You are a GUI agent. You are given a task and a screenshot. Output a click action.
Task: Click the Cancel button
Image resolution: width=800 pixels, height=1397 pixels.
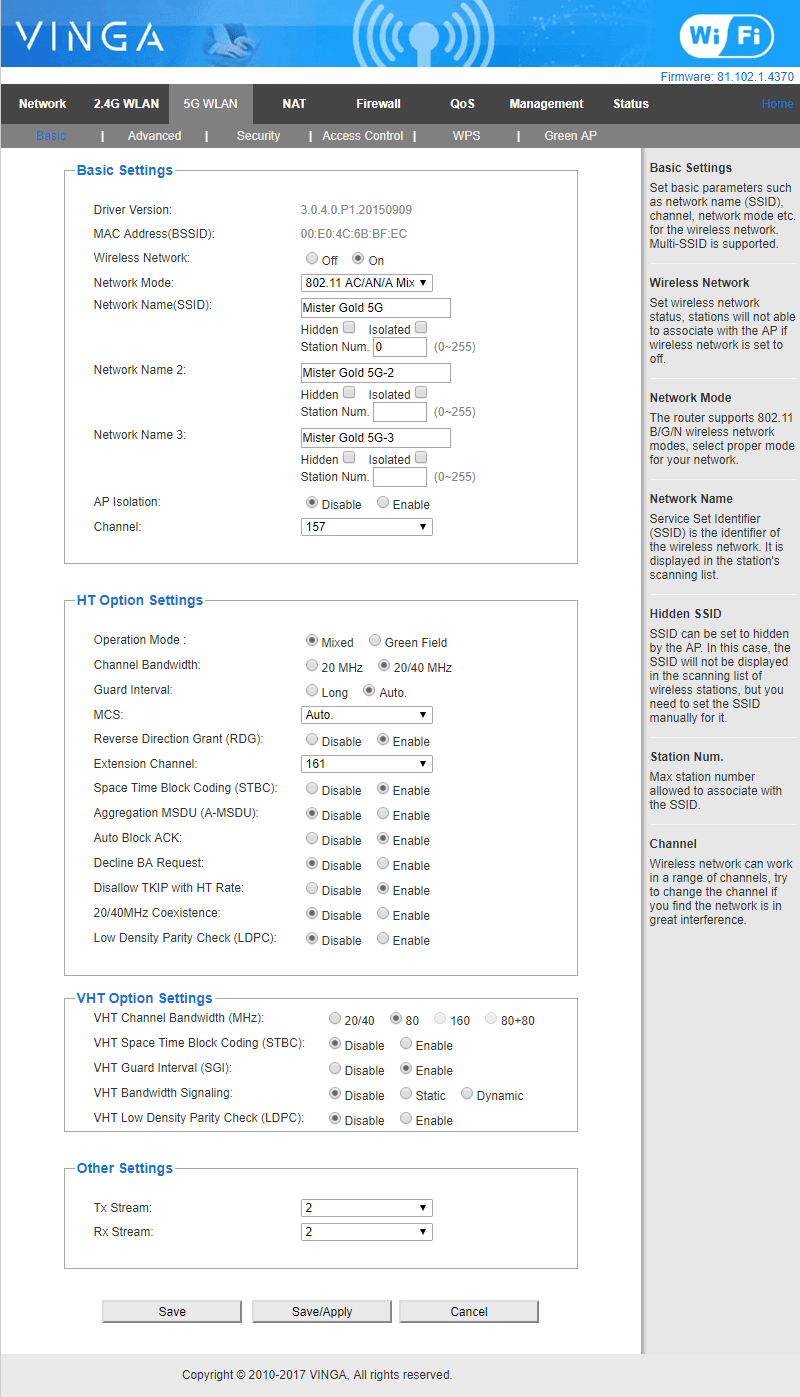[x=468, y=1311]
